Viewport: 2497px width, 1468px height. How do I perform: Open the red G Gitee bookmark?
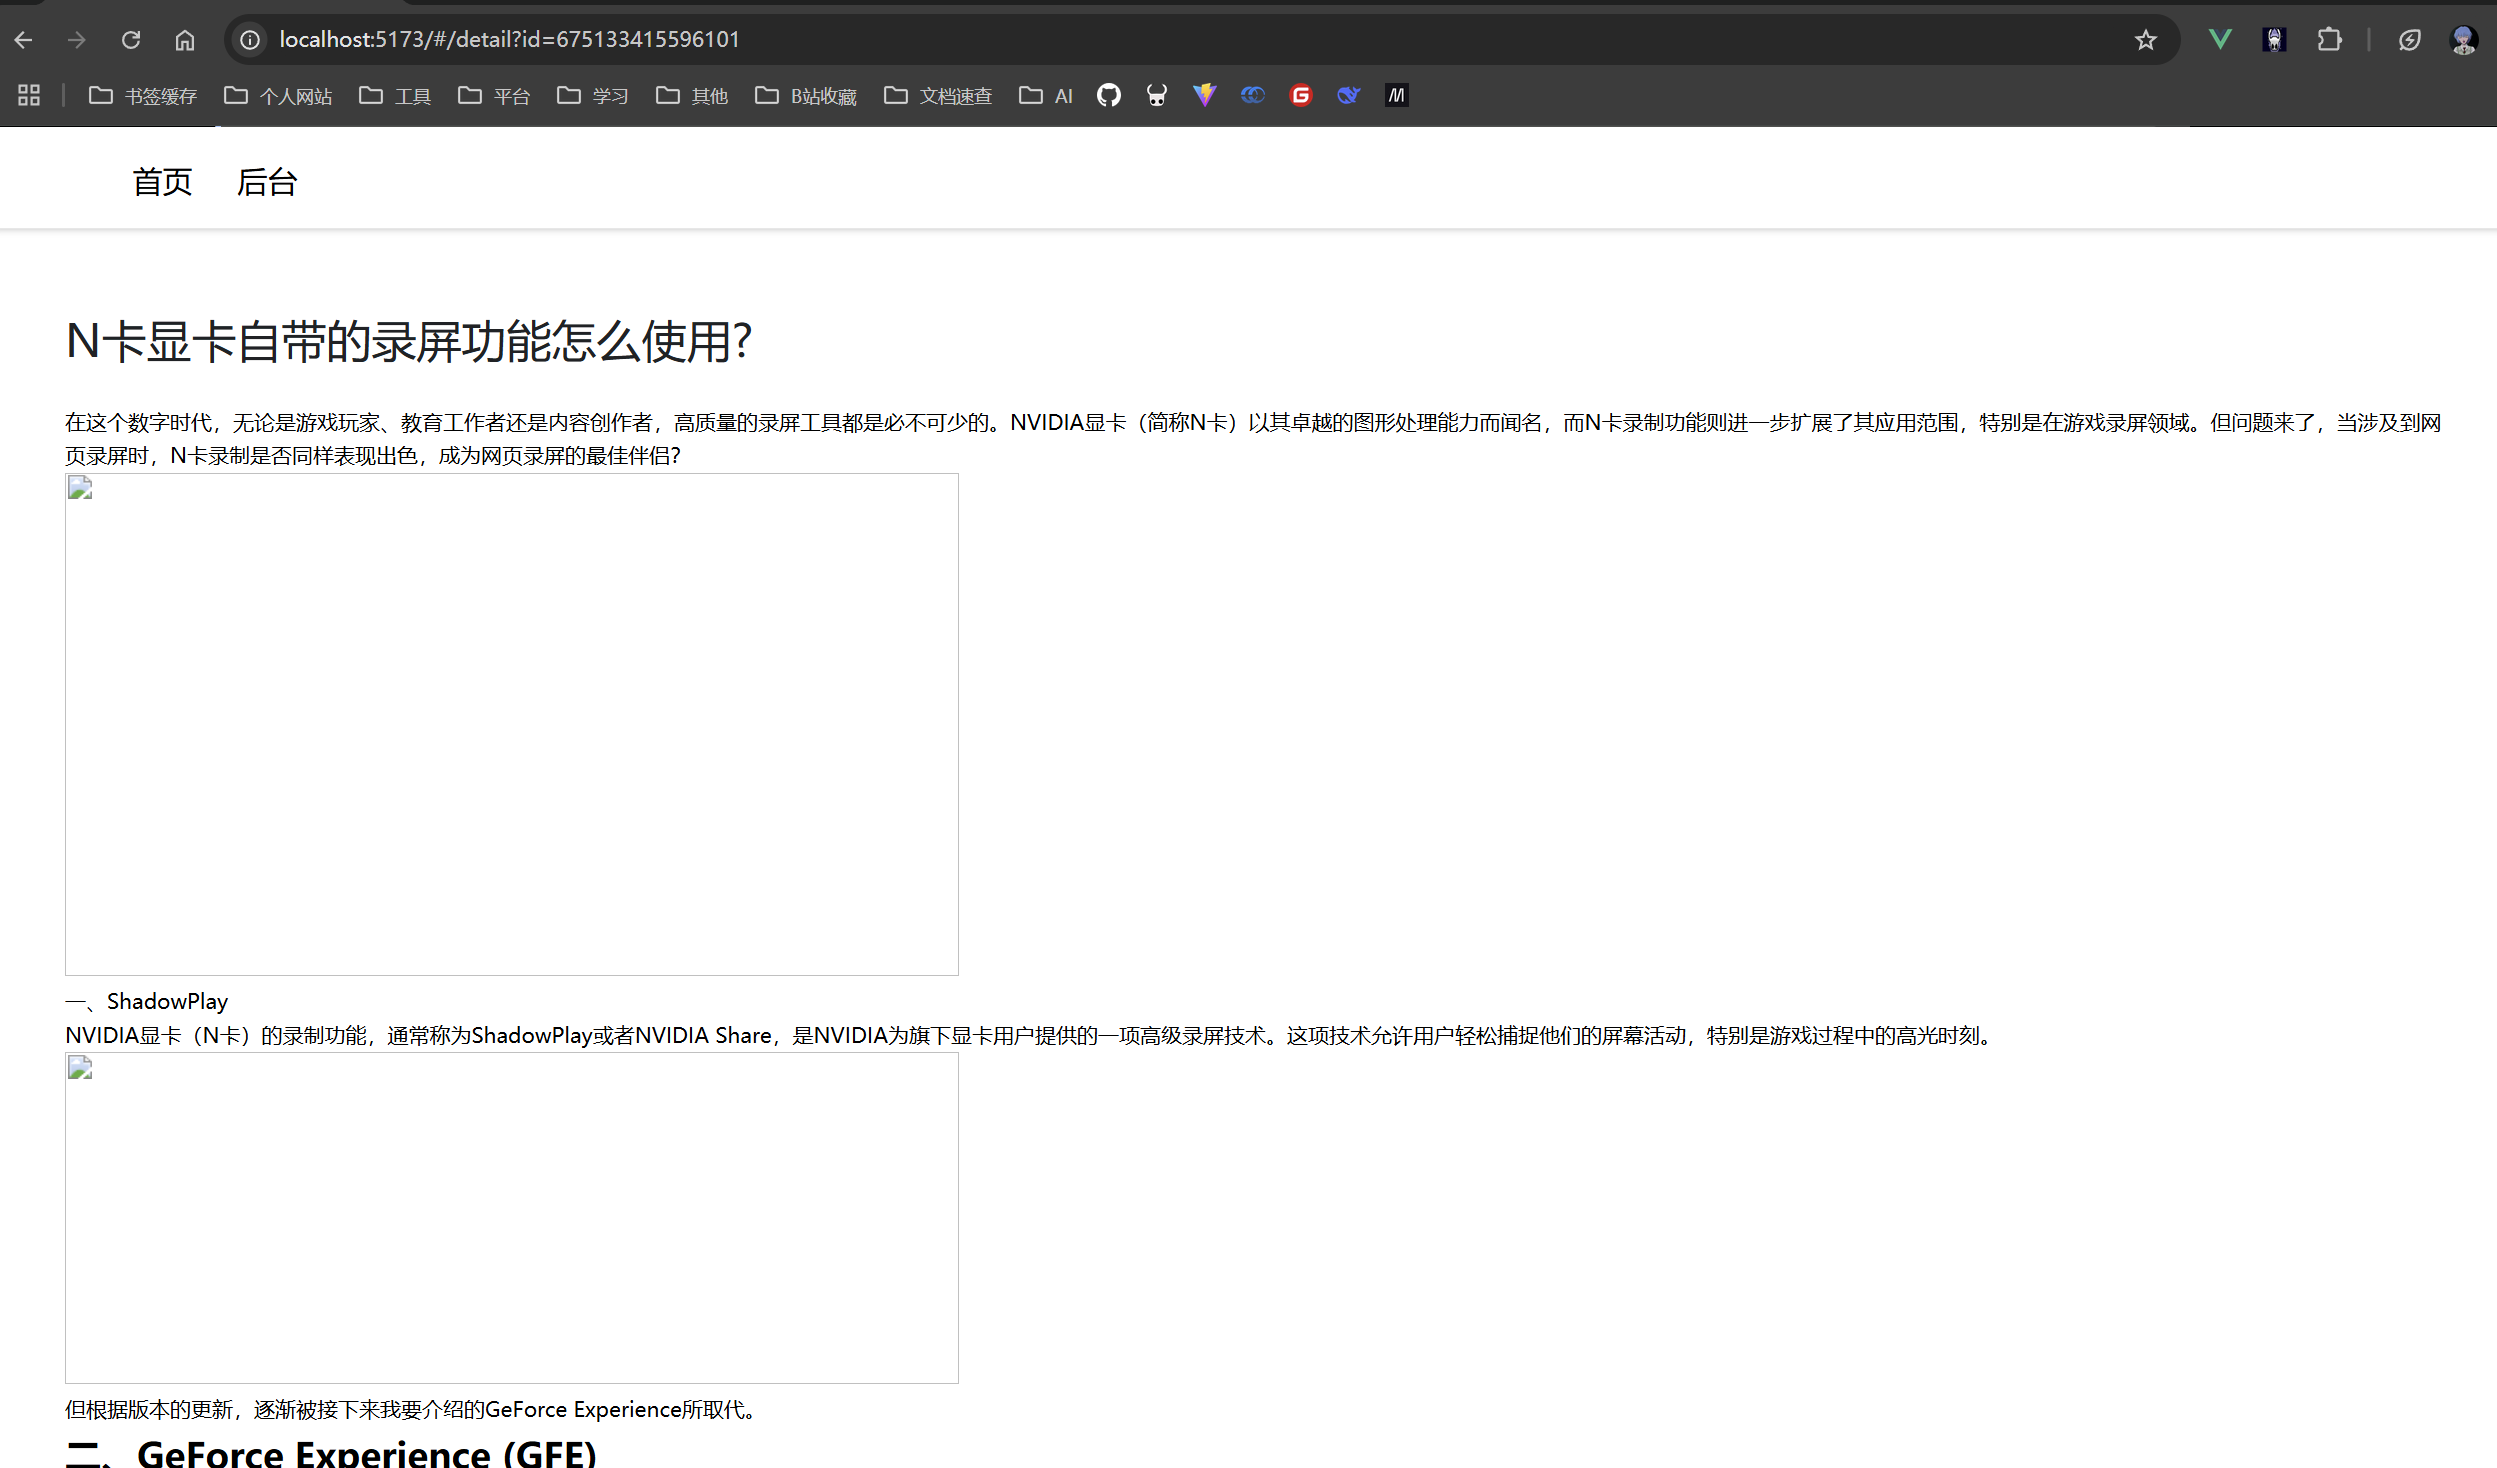[1300, 95]
